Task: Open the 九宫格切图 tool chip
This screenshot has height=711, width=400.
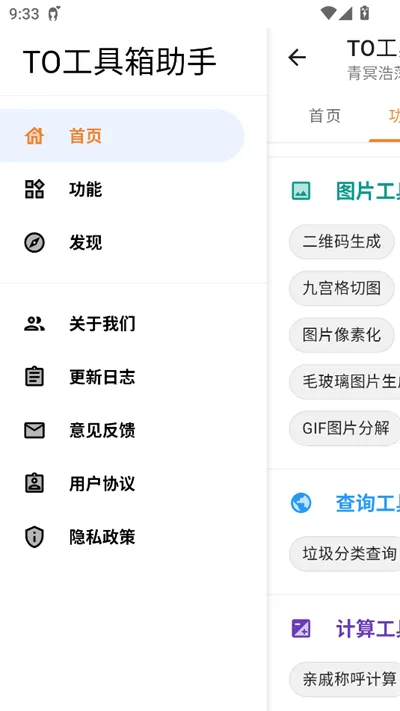Action: (x=341, y=288)
